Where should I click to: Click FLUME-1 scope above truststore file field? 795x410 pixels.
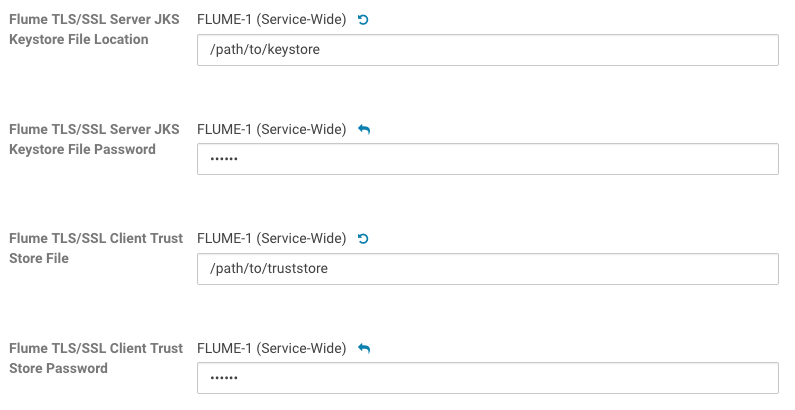(x=271, y=239)
